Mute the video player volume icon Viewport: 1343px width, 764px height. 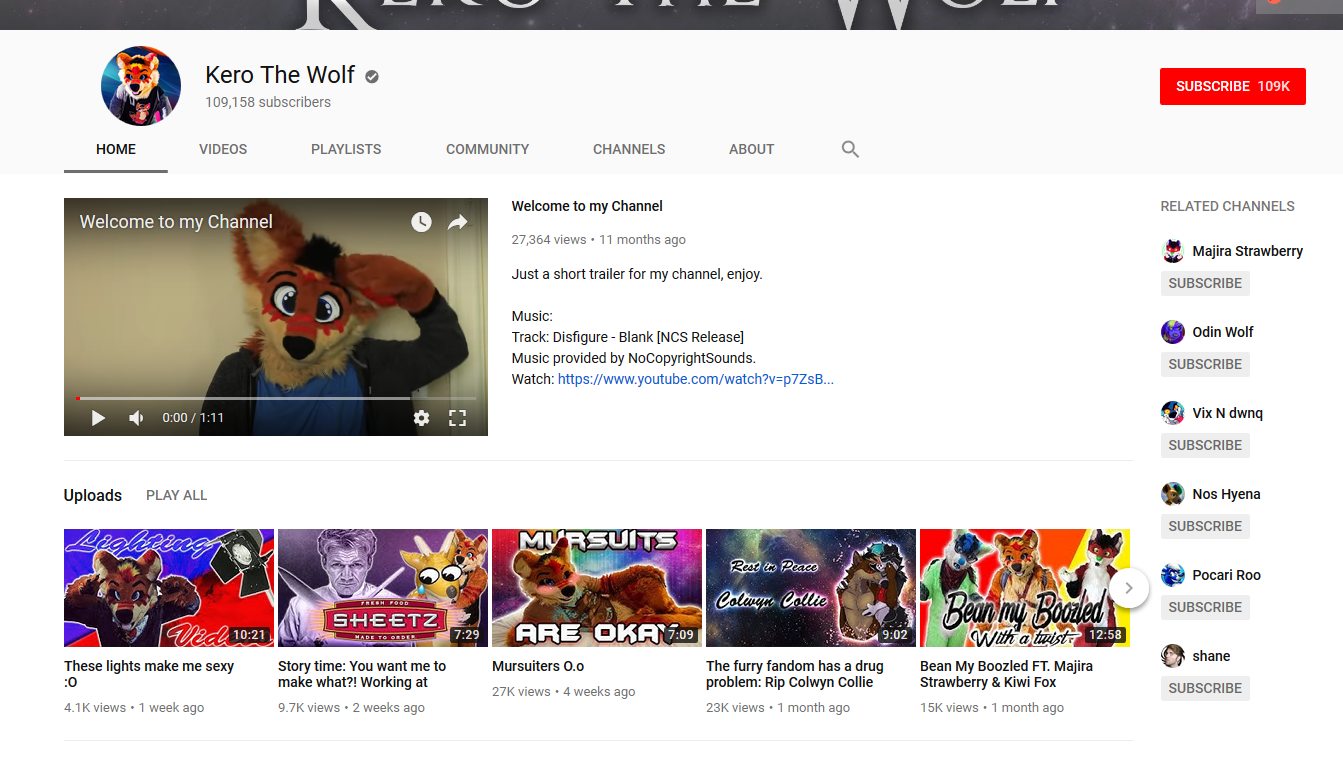tap(137, 418)
